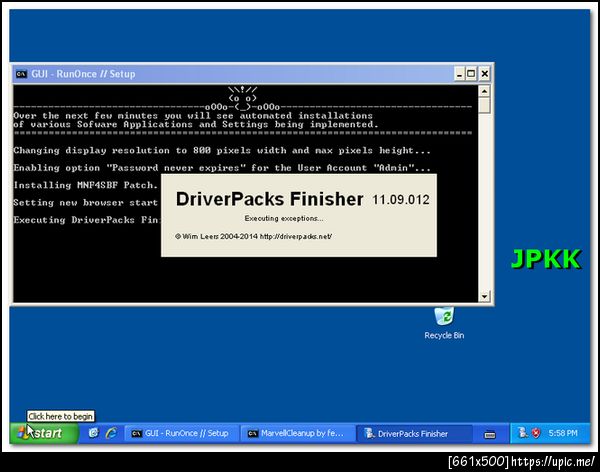Switch to MarvellCleanup taskbar button

(297, 433)
